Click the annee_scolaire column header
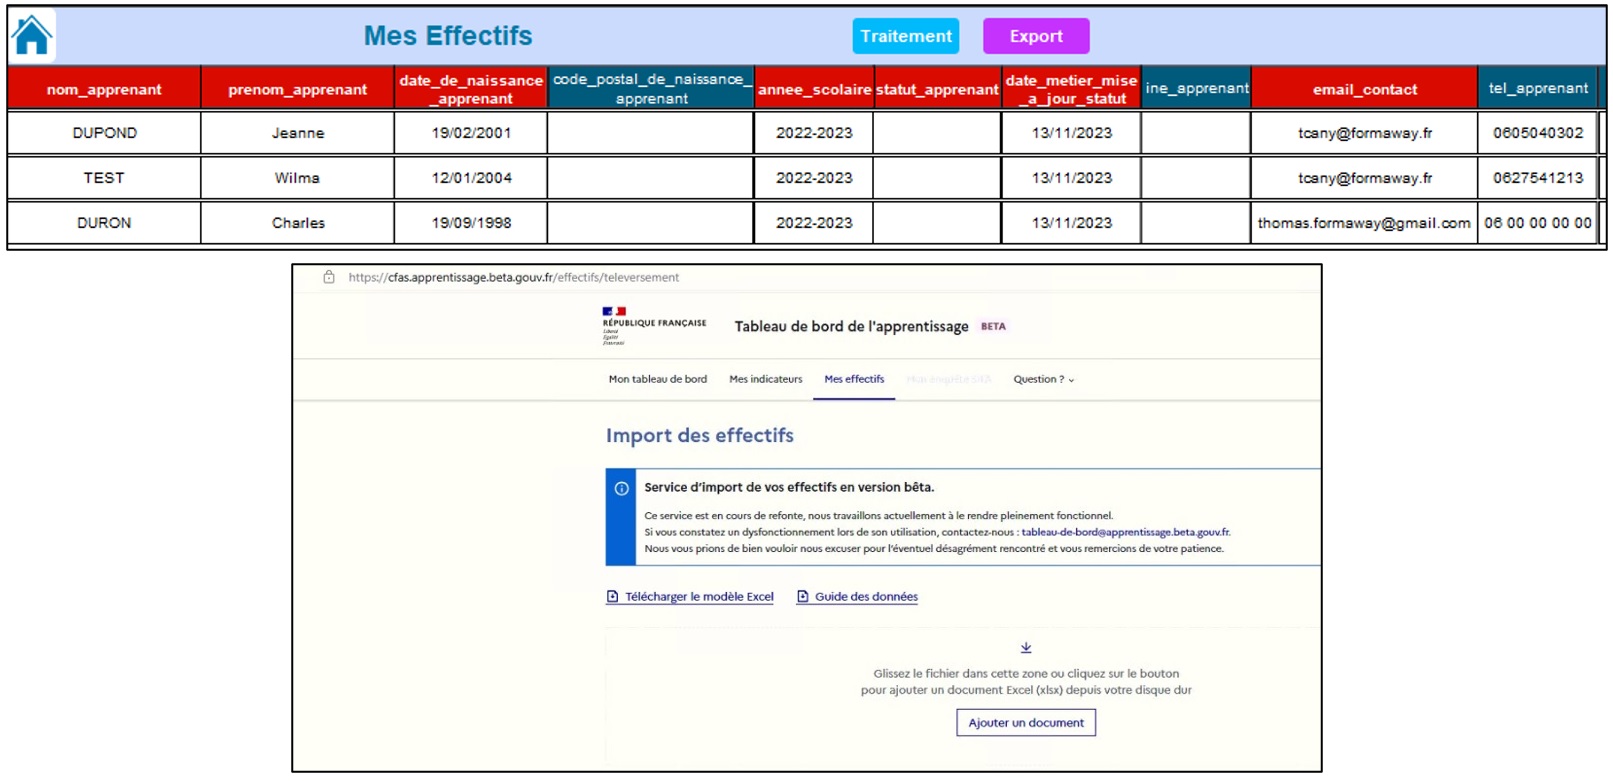Viewport: 1613px width, 781px height. (814, 88)
